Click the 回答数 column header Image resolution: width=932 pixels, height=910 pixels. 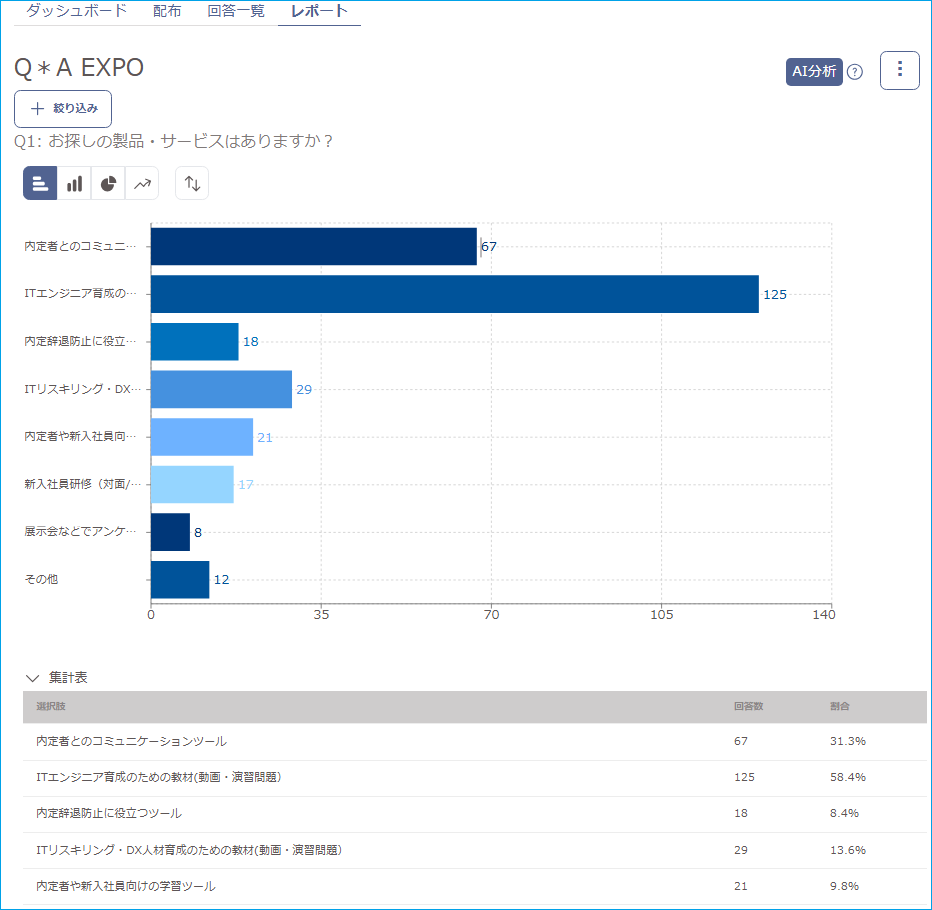tap(748, 706)
